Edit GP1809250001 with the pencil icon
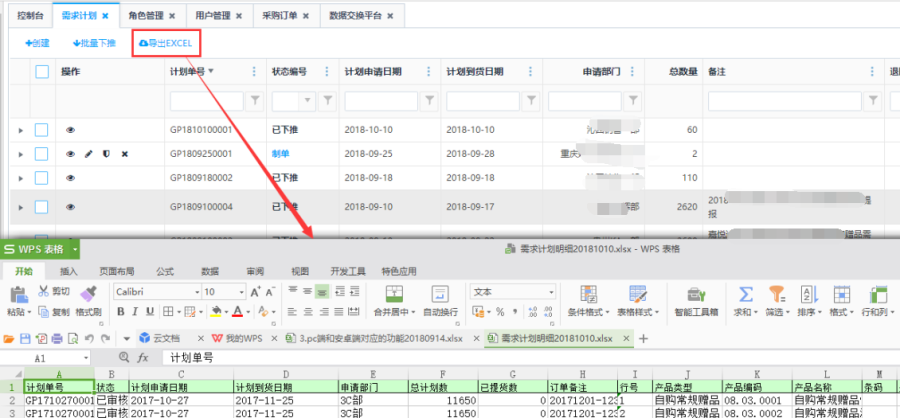The width and height of the screenshot is (900, 418). pos(88,154)
